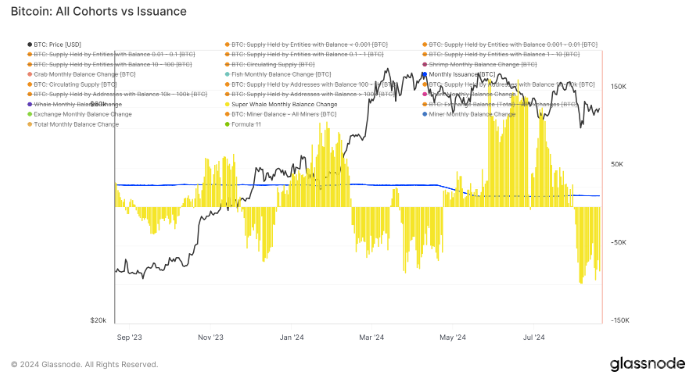694x376 pixels.
Task: Show Total Monthly Balance Change series
Action: (x=73, y=124)
